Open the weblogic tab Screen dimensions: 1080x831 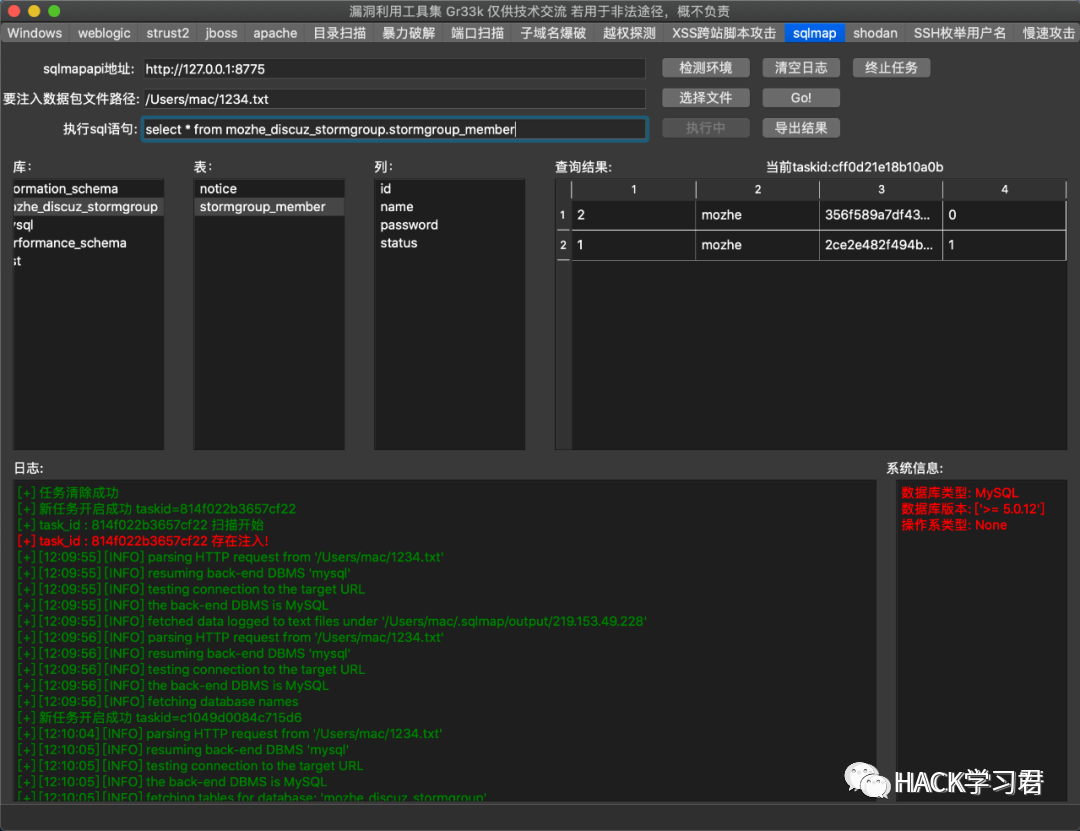pyautogui.click(x=104, y=33)
